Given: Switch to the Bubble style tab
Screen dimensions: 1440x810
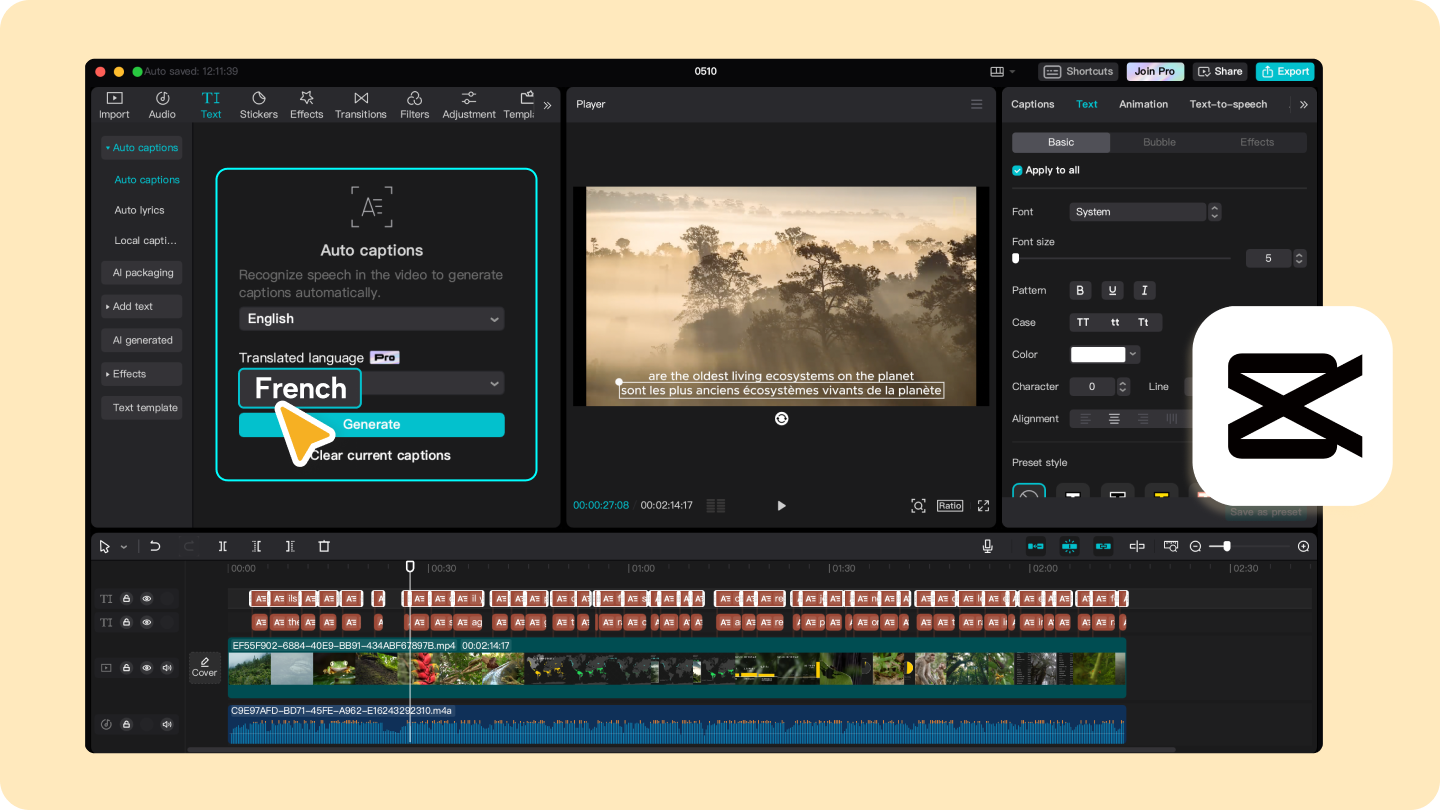Looking at the screenshot, I should tap(1159, 142).
